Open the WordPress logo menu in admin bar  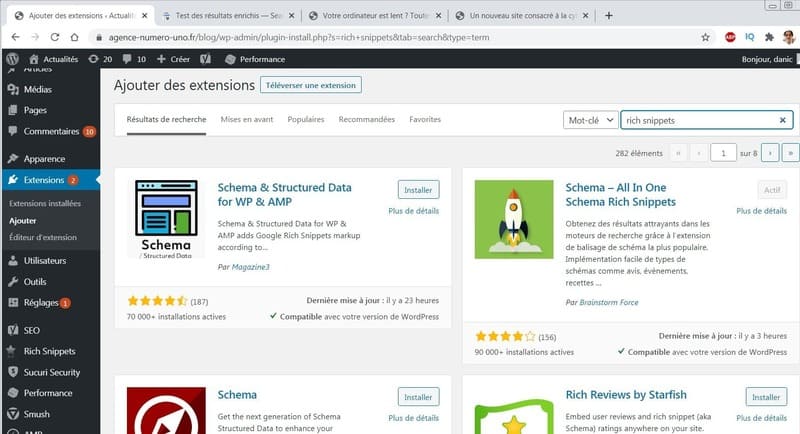[x=13, y=59]
